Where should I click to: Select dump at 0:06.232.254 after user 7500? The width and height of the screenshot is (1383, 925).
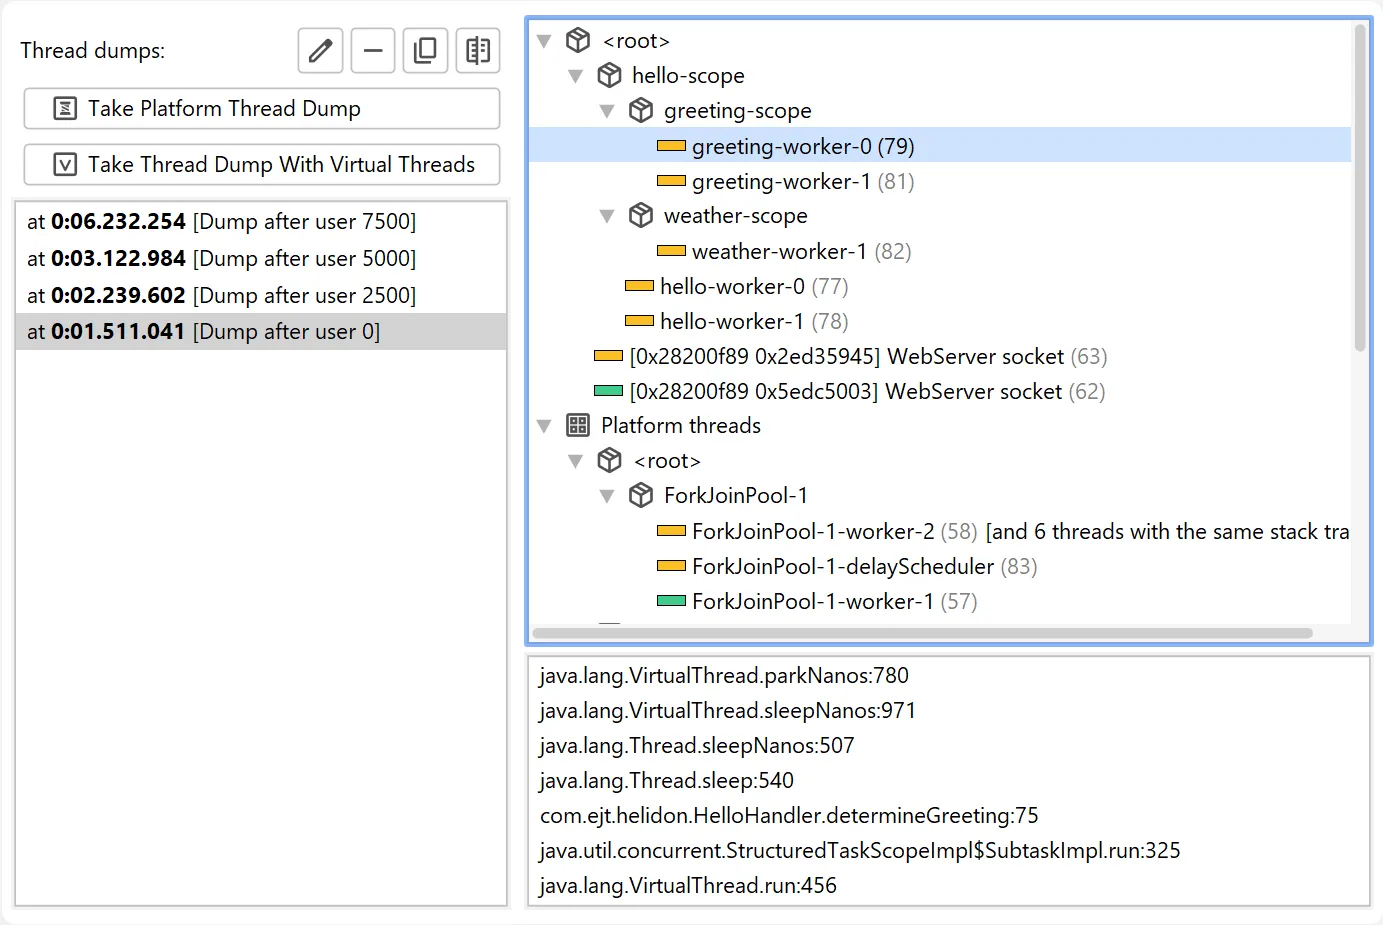261,221
